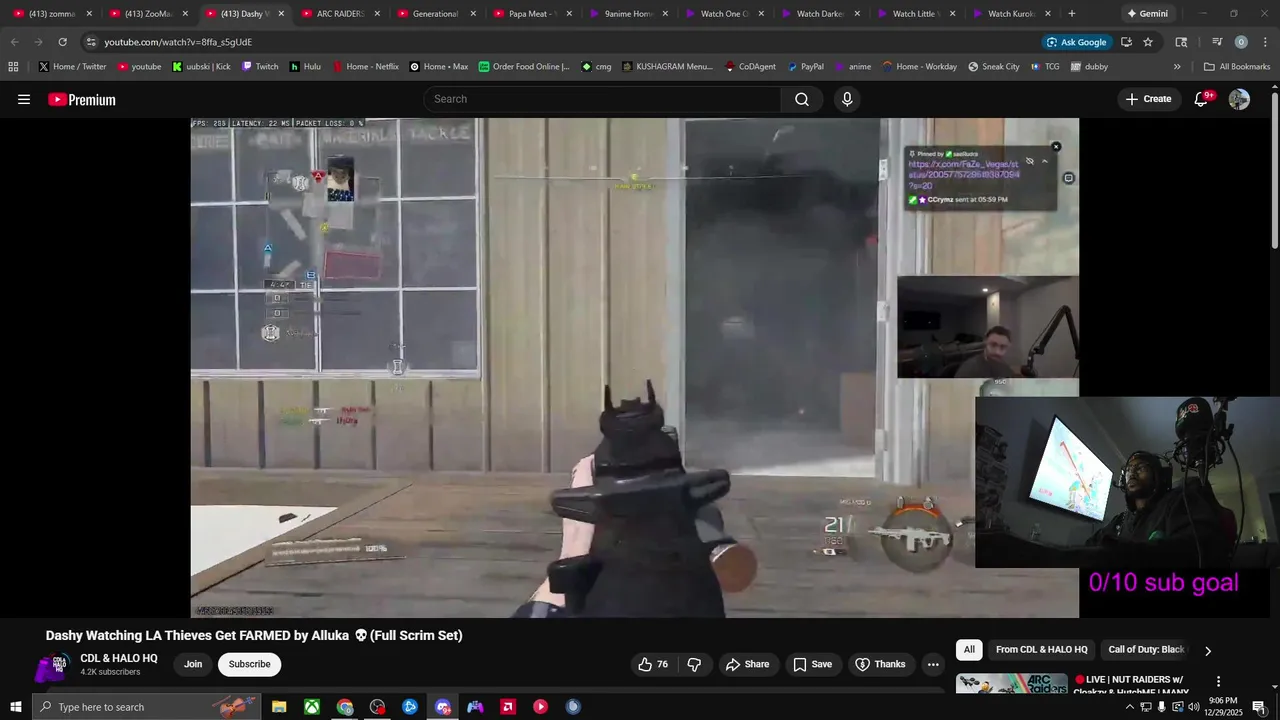Image resolution: width=1280 pixels, height=720 pixels.
Task: Bookmark this page with the star icon
Action: 1148,42
